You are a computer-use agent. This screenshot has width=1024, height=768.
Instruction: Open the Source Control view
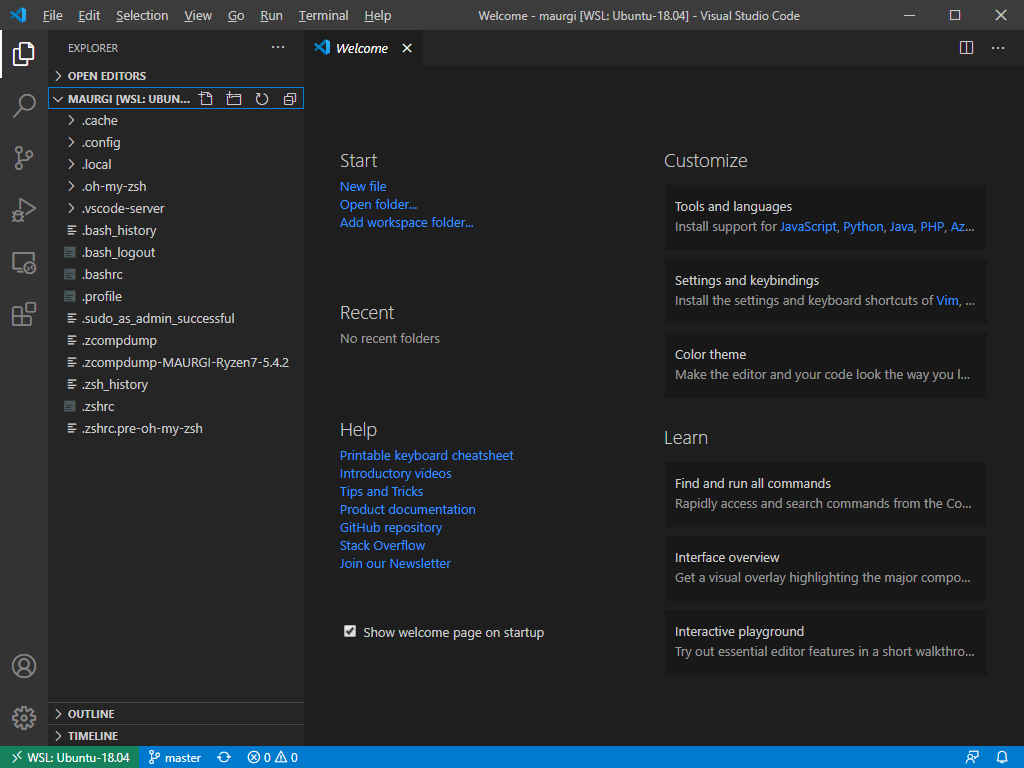click(x=23, y=158)
